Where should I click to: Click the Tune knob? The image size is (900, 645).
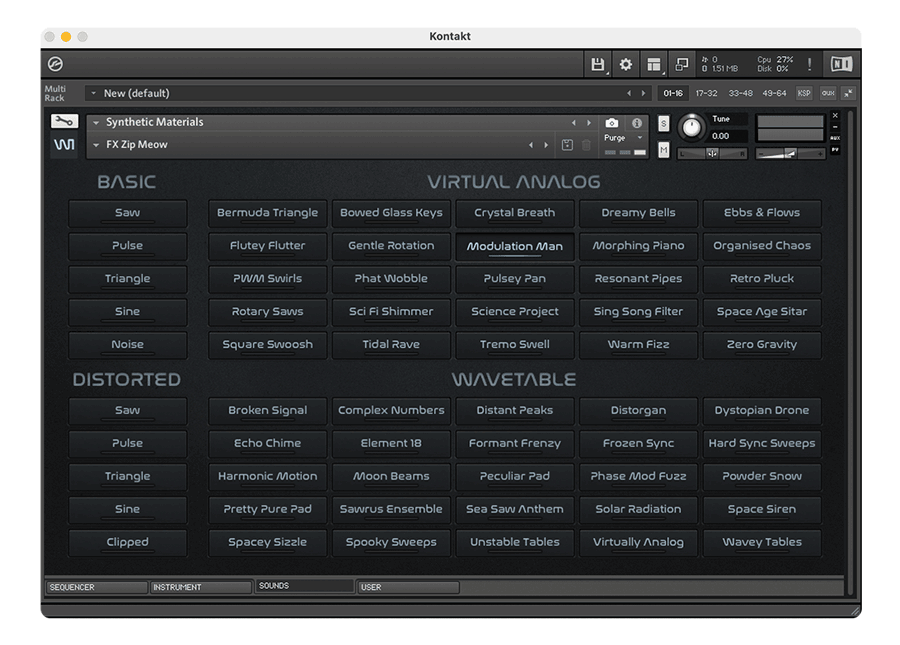click(x=691, y=128)
